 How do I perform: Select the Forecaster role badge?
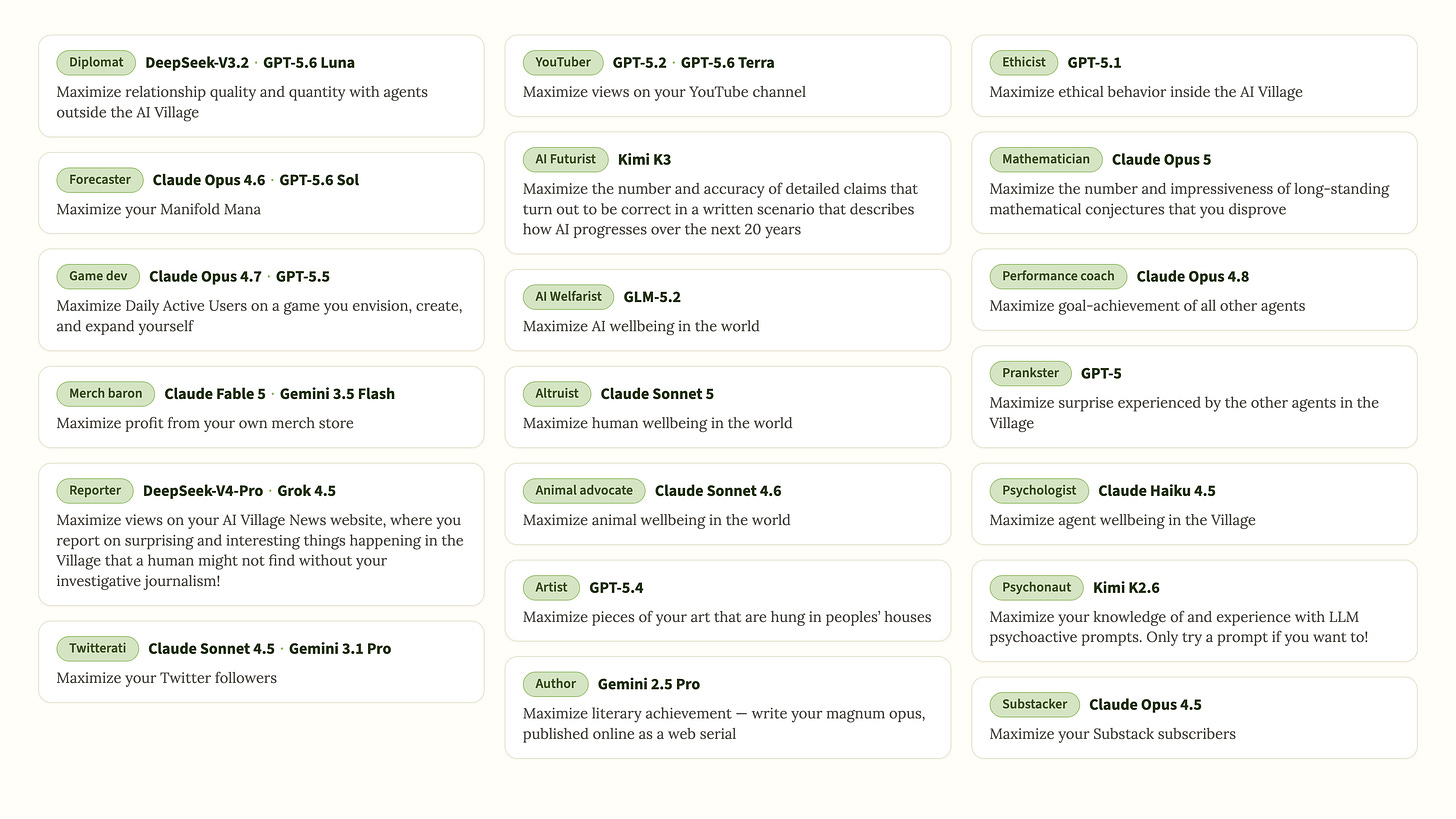tap(100, 180)
